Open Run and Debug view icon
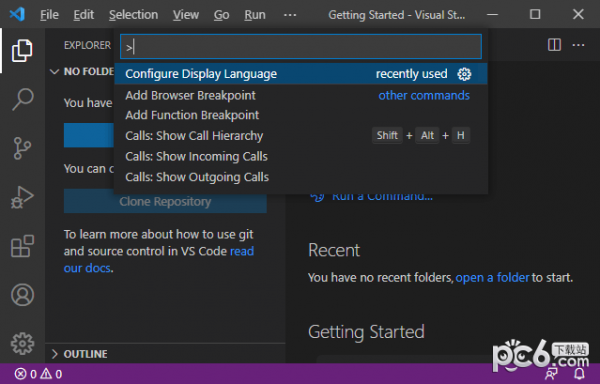600x384 pixels. coord(22,197)
